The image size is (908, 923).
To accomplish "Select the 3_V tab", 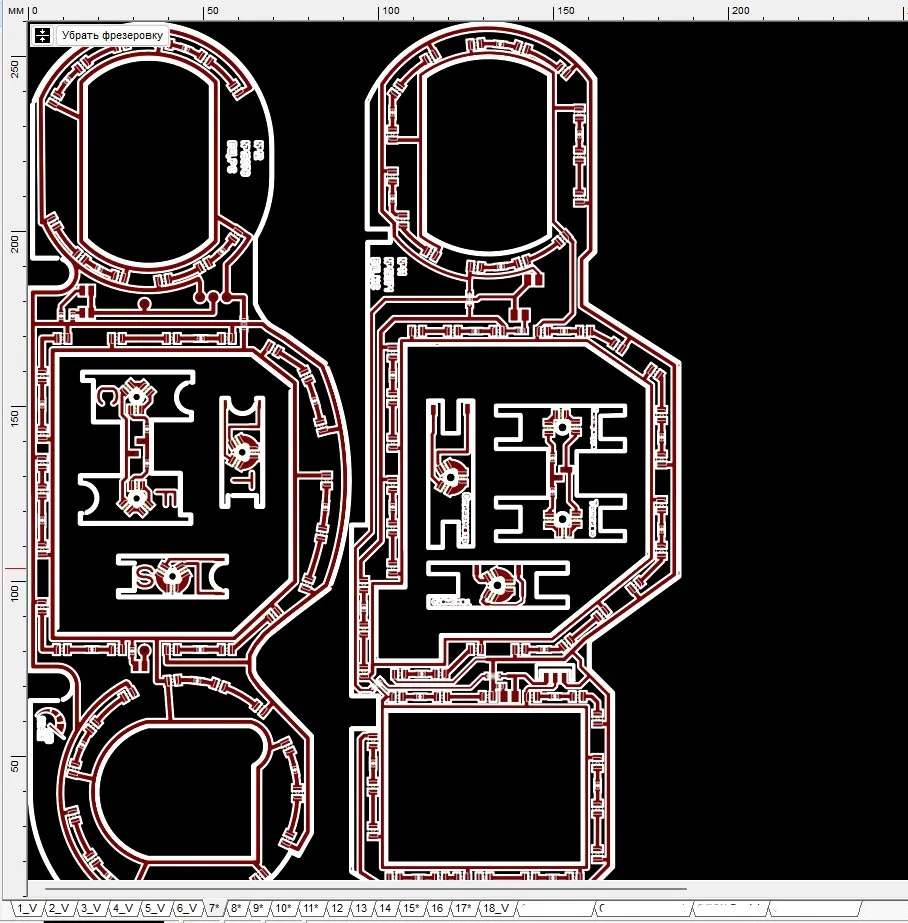I will tap(91, 909).
